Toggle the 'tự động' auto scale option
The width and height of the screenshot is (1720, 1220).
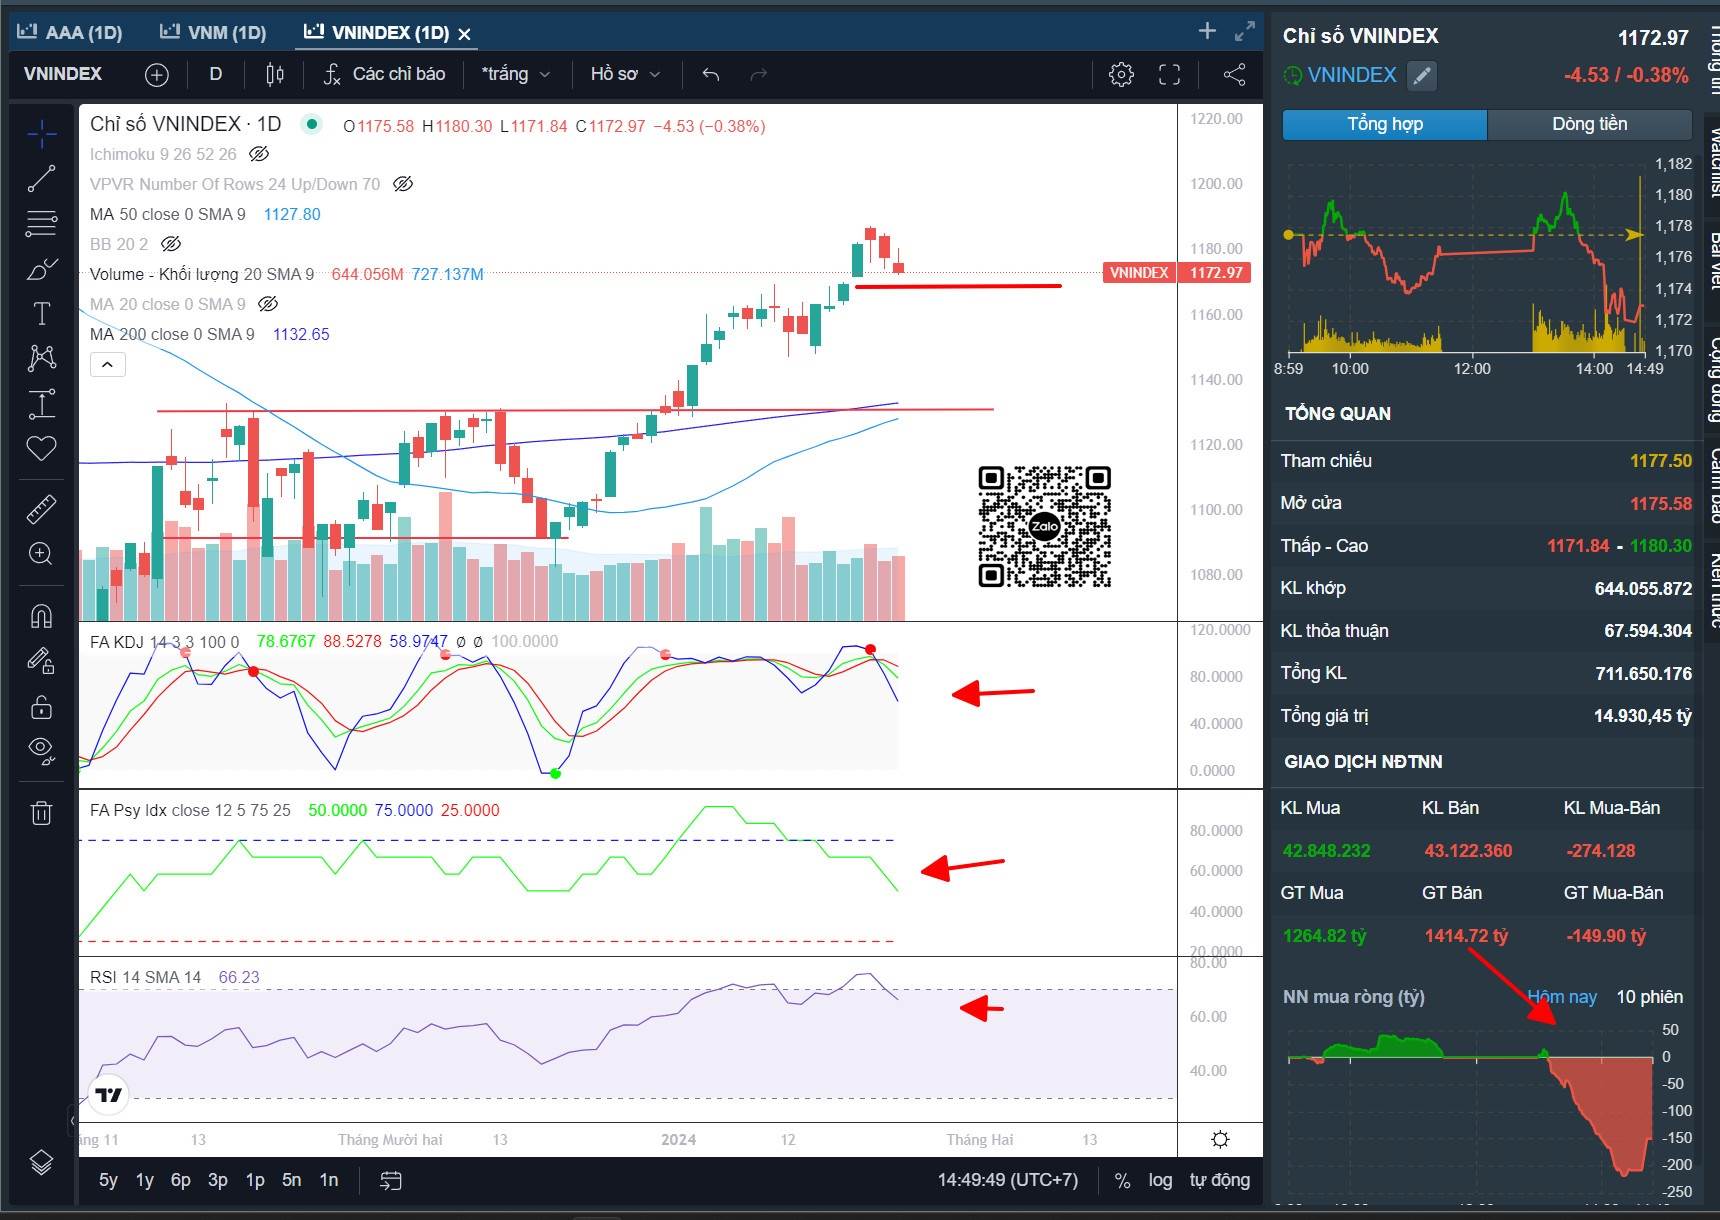tap(1219, 1180)
